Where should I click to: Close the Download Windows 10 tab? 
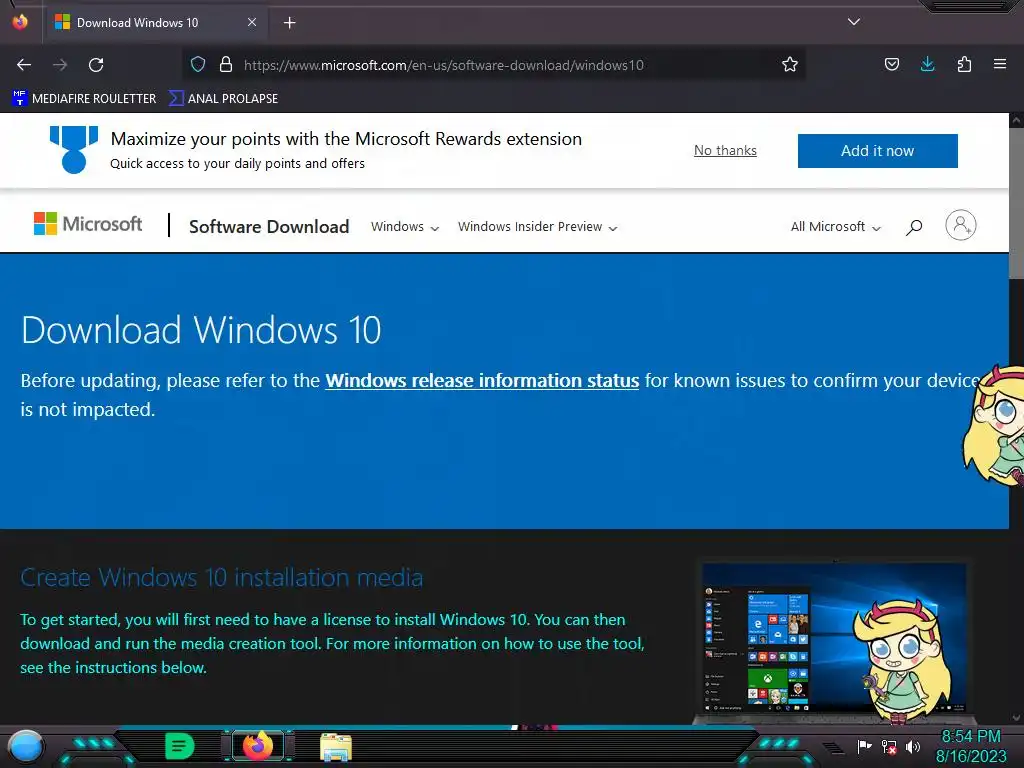(x=252, y=22)
